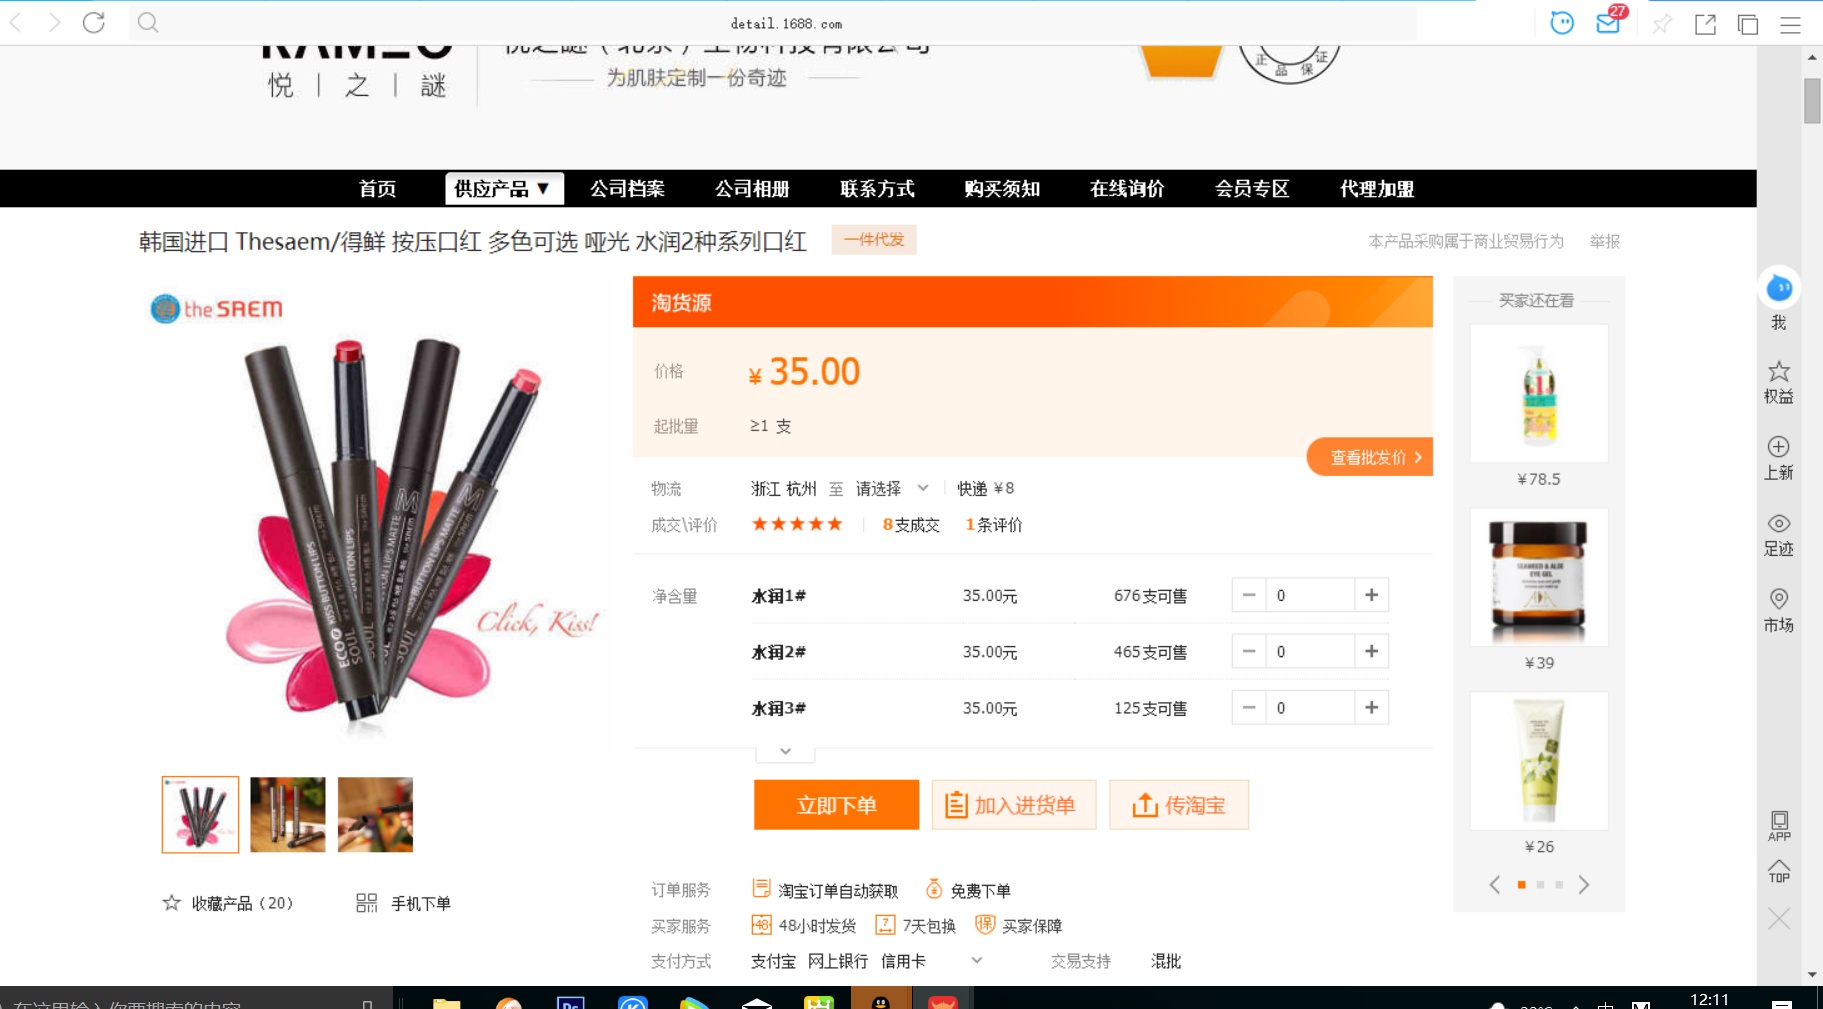
Task: Open the browser search magnifier icon
Action: pos(148,22)
